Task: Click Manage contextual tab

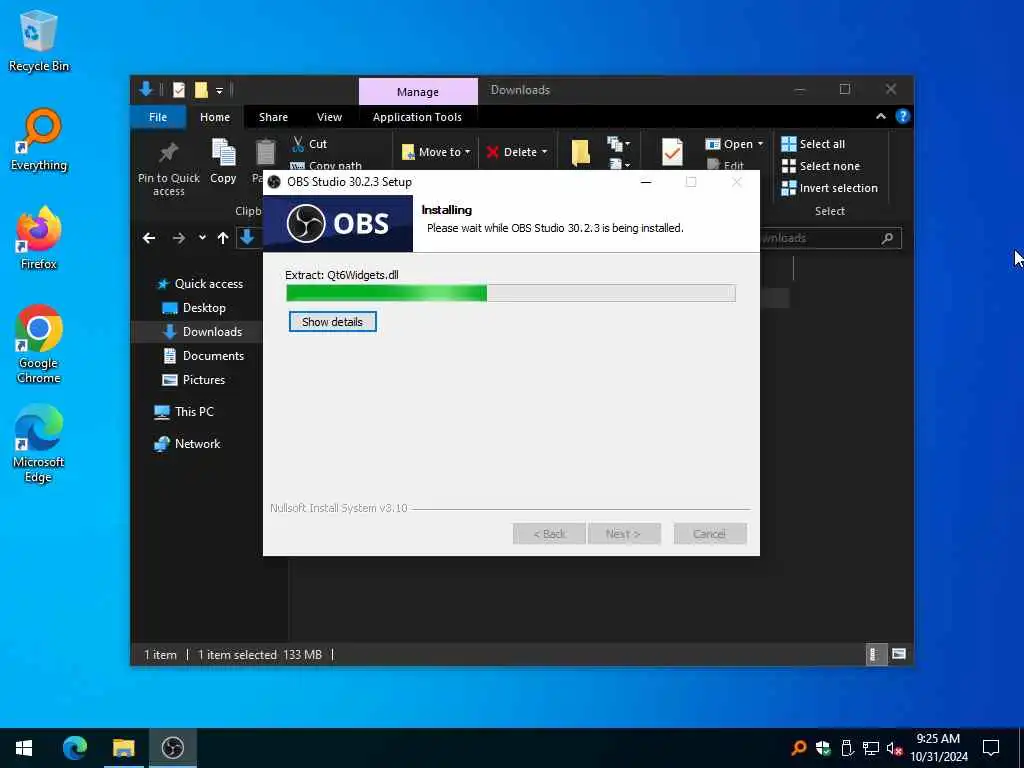Action: coord(418,91)
